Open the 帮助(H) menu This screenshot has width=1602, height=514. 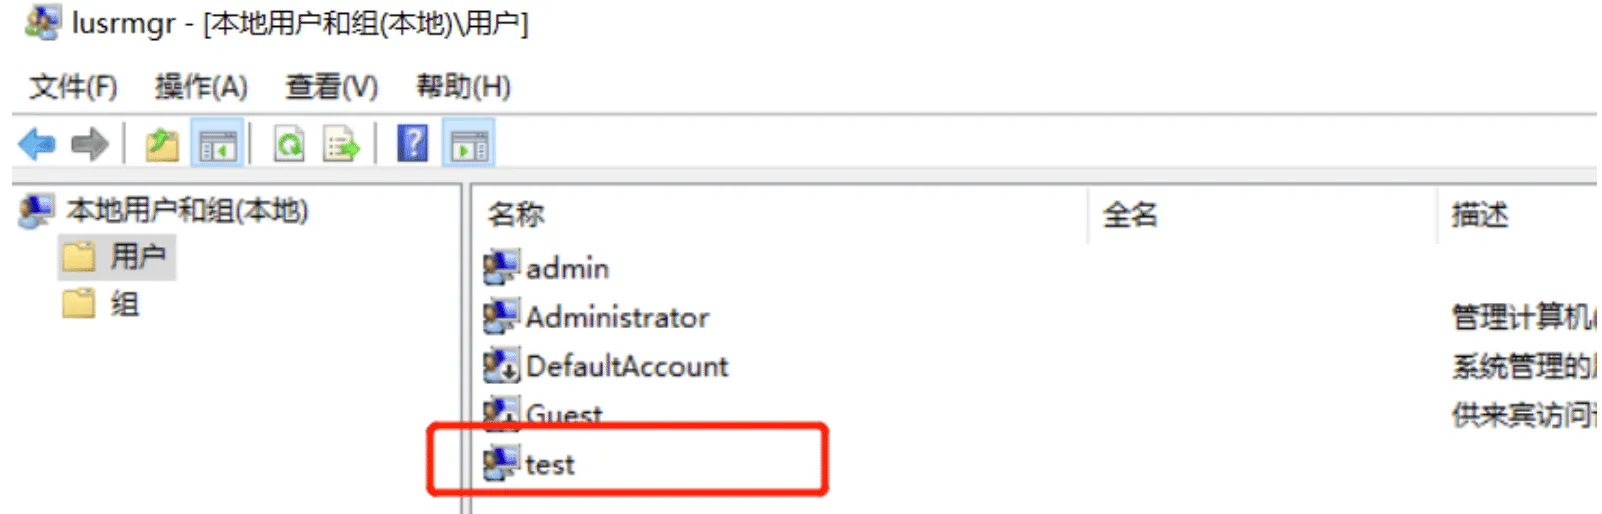click(463, 87)
